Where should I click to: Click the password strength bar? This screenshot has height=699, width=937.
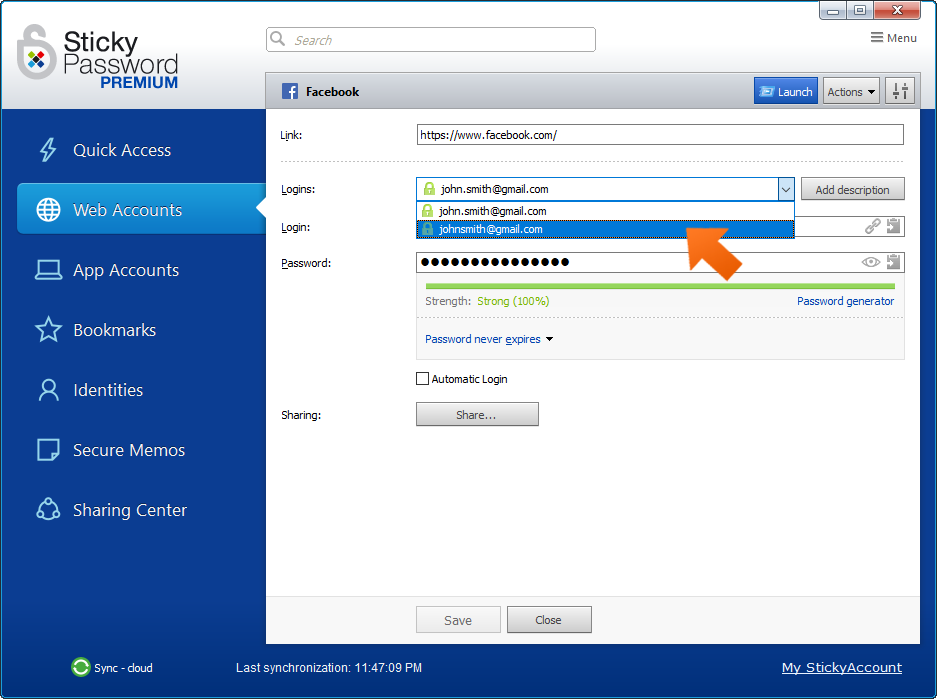(x=660, y=286)
